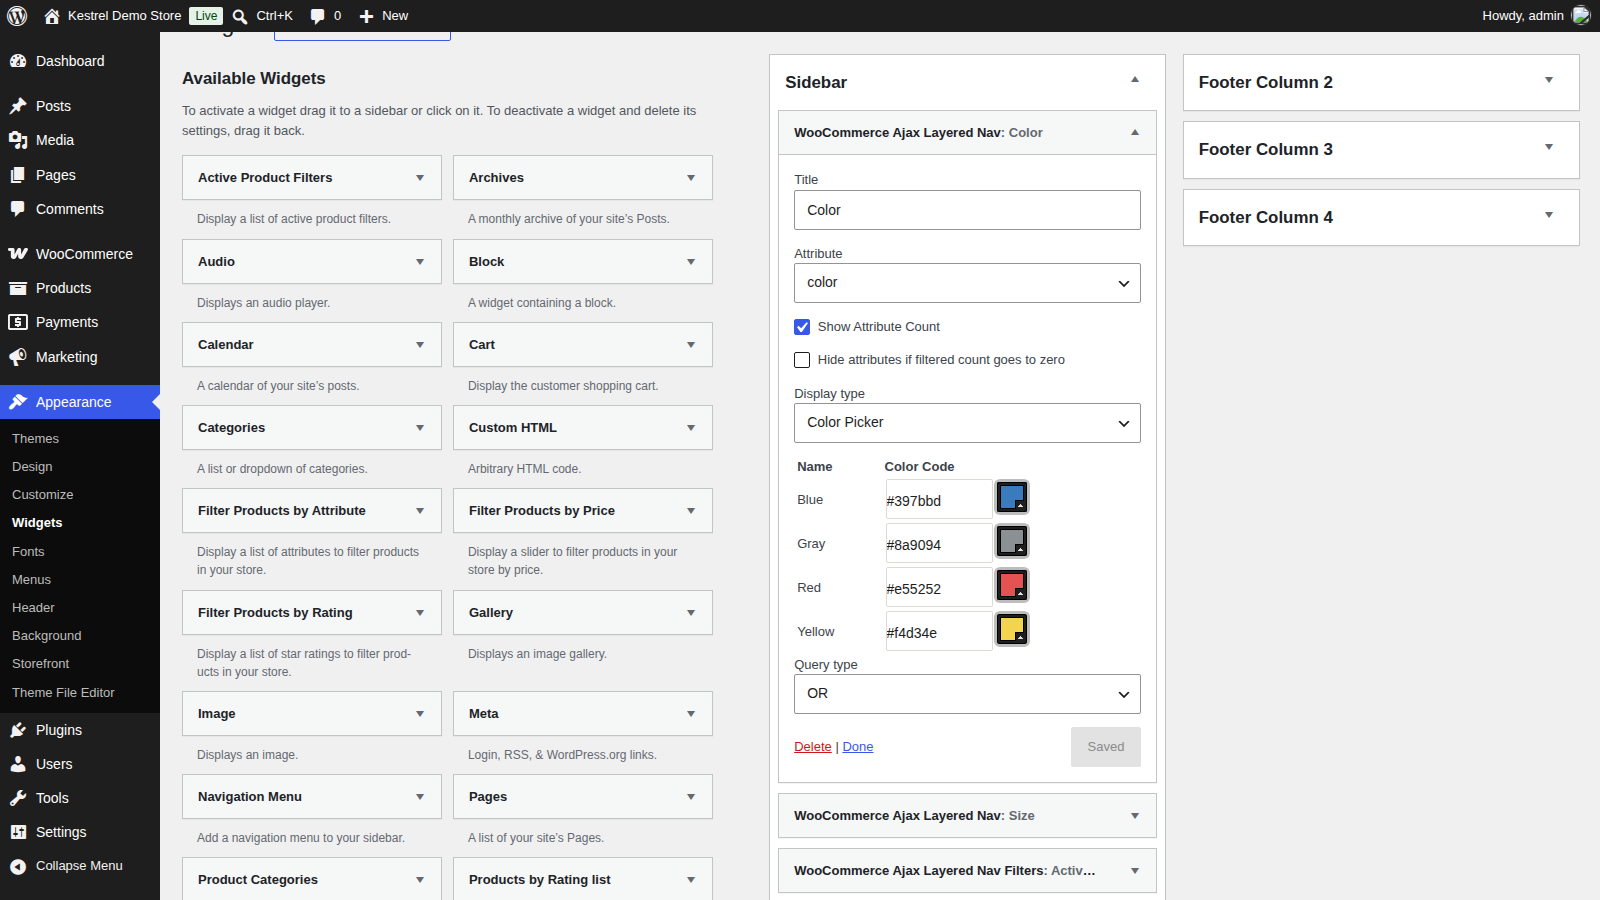The height and width of the screenshot is (900, 1600).
Task: Open the Media library icon
Action: point(18,140)
